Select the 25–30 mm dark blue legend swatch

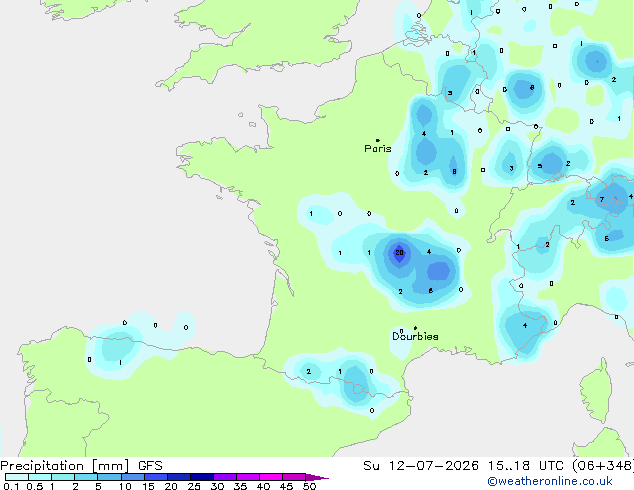coord(202,477)
